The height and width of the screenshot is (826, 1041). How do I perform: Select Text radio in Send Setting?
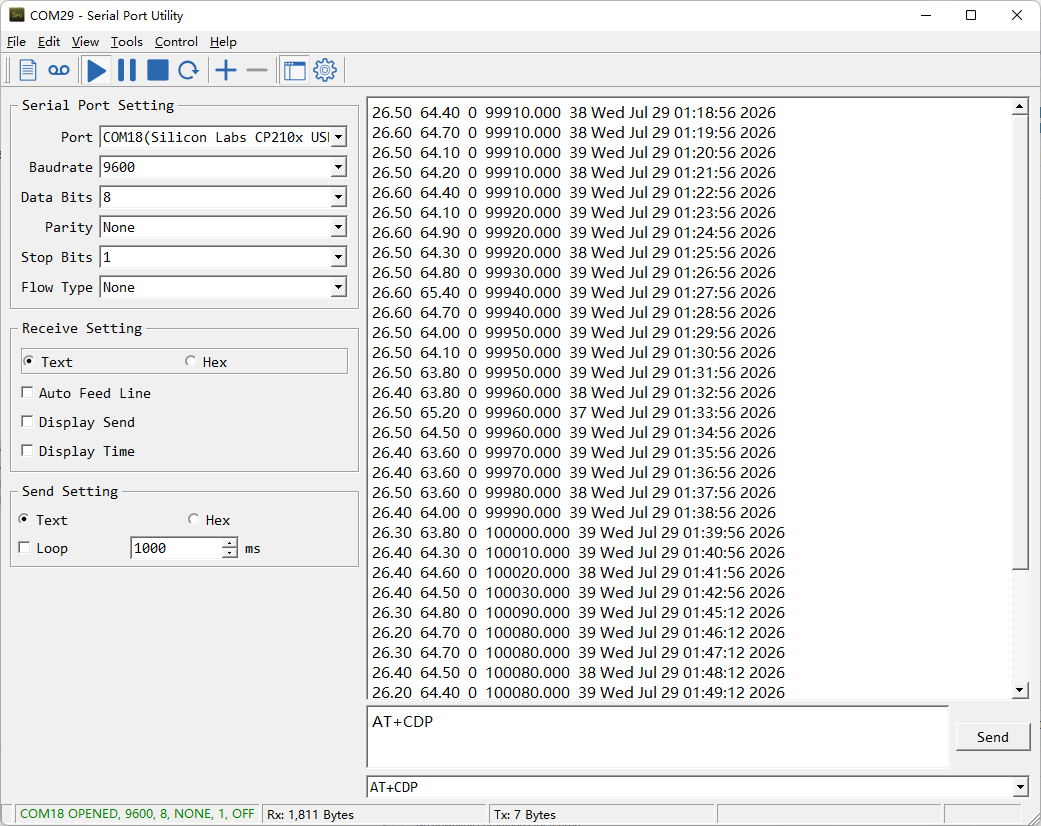24,519
